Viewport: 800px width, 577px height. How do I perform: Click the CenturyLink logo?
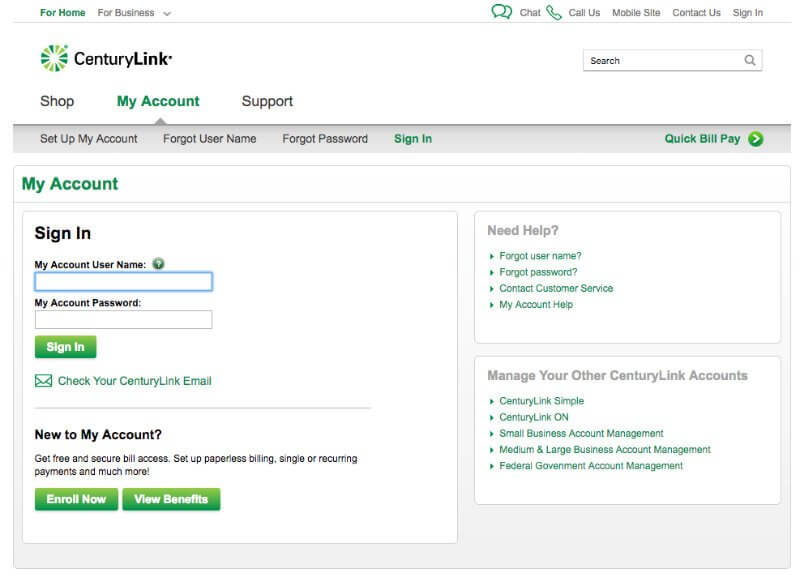[106, 58]
